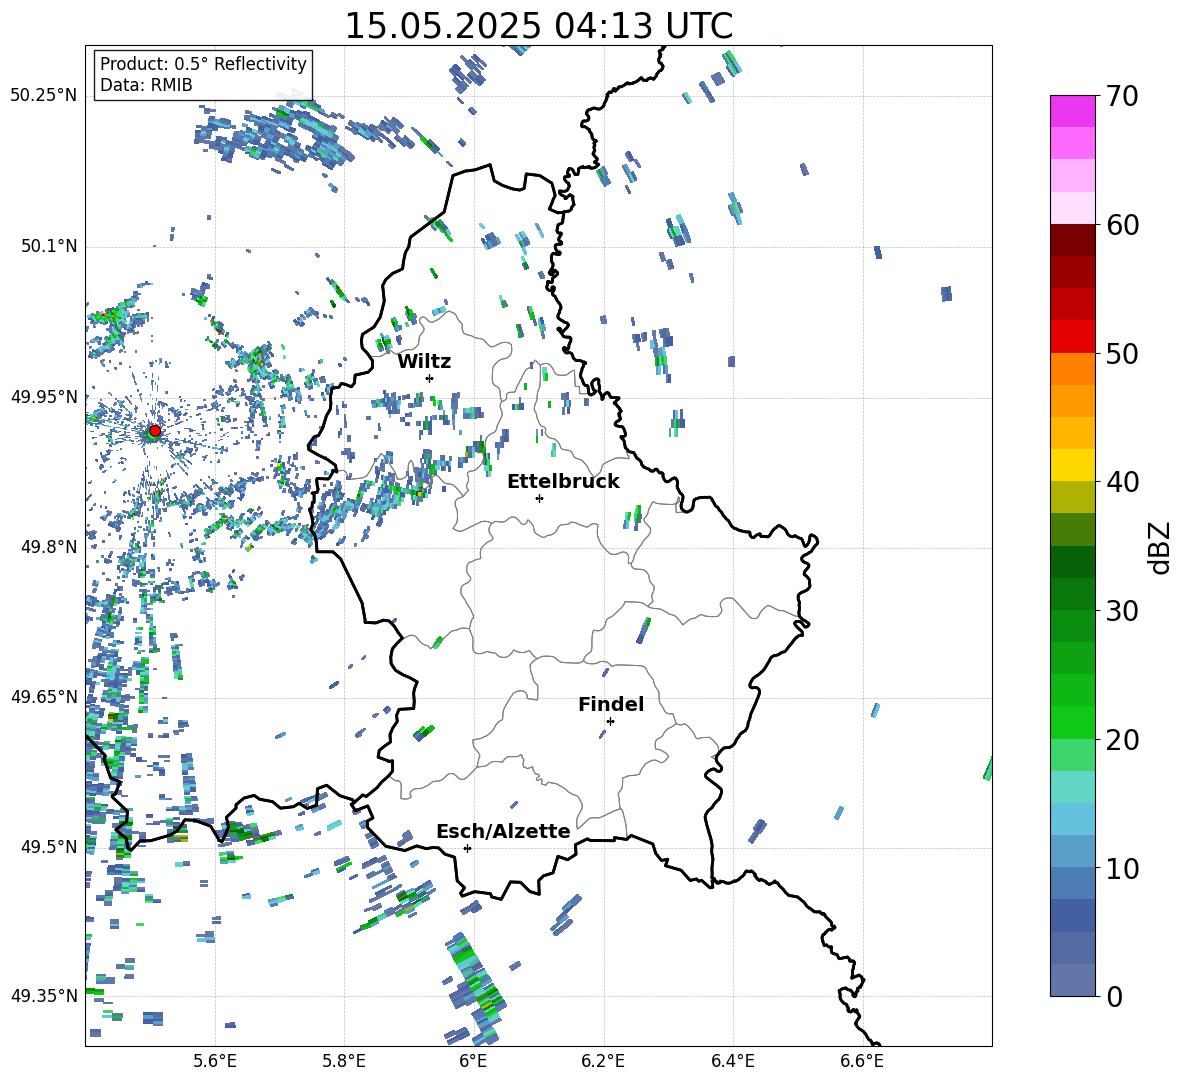Click the 10 tick label on colorbar
Screen dimensions: 1184x1081
click(x=1122, y=868)
